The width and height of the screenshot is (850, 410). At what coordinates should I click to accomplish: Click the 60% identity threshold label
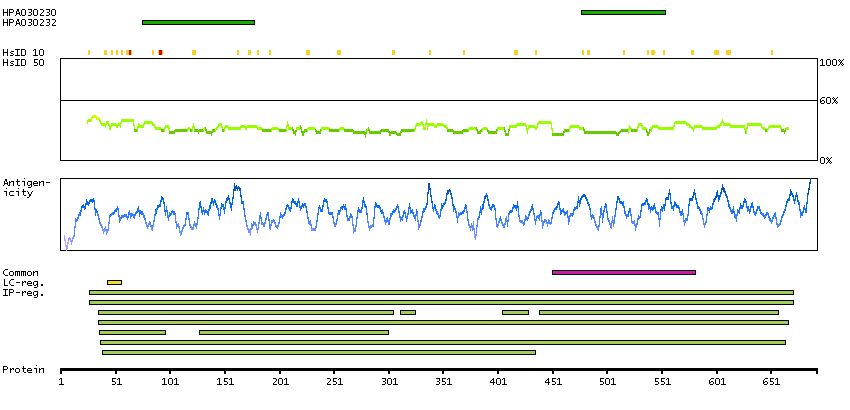(829, 101)
